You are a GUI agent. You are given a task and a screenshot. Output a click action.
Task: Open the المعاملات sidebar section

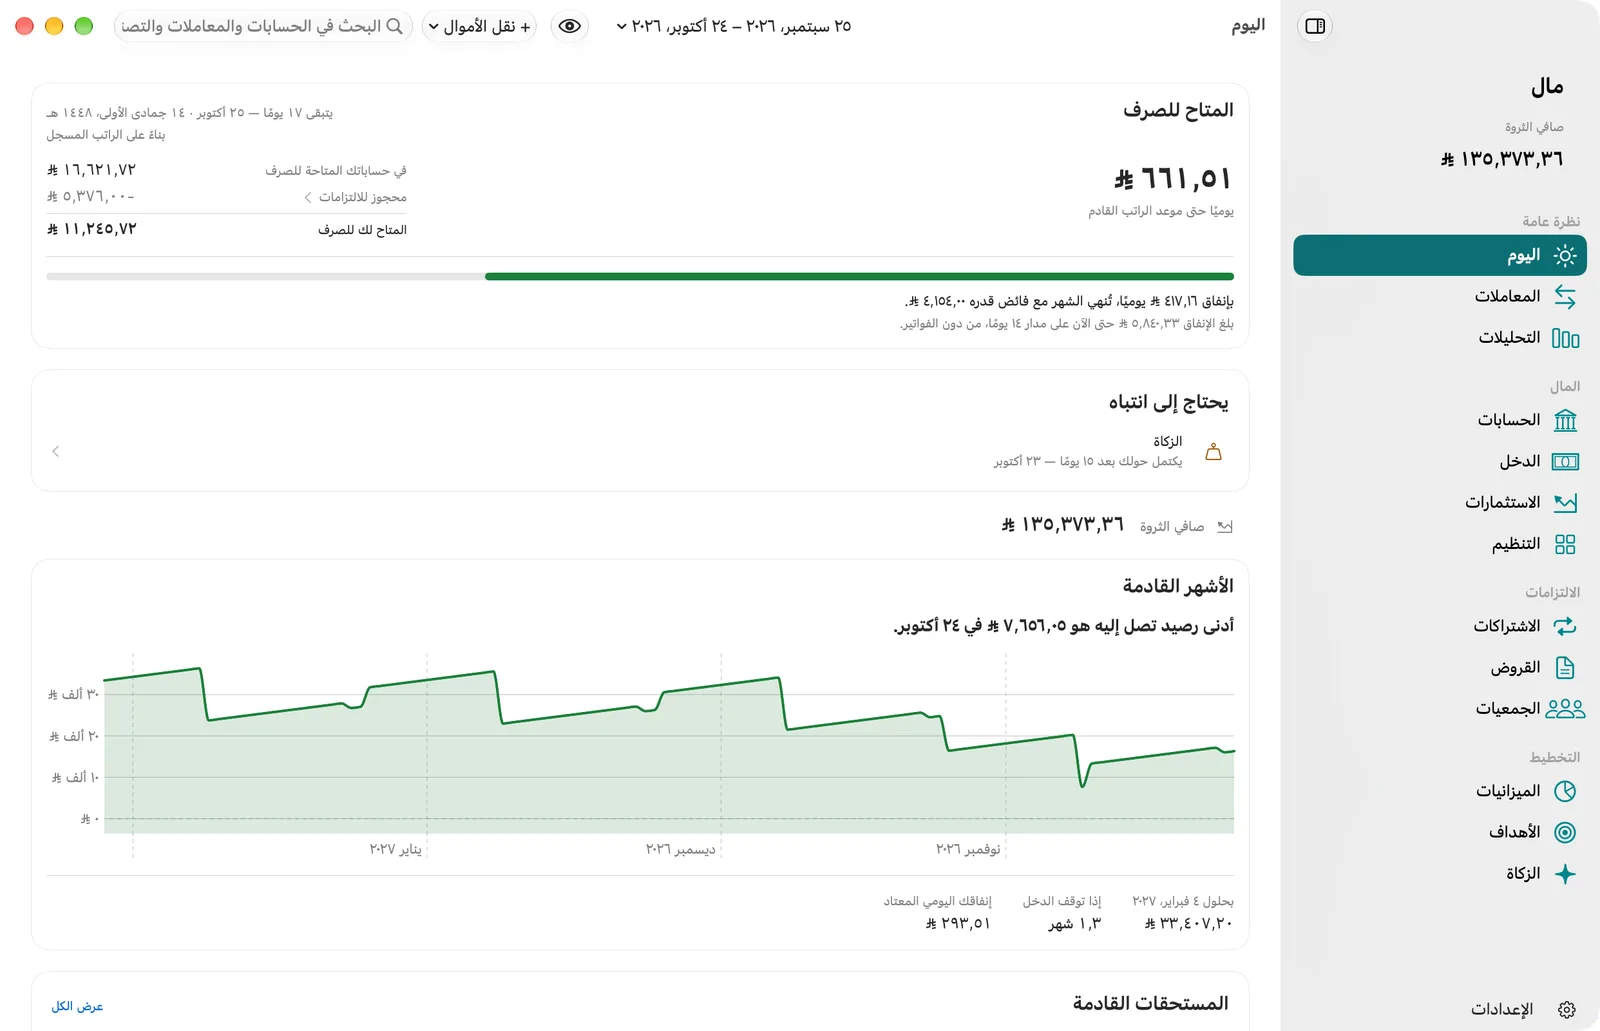[1440, 297]
